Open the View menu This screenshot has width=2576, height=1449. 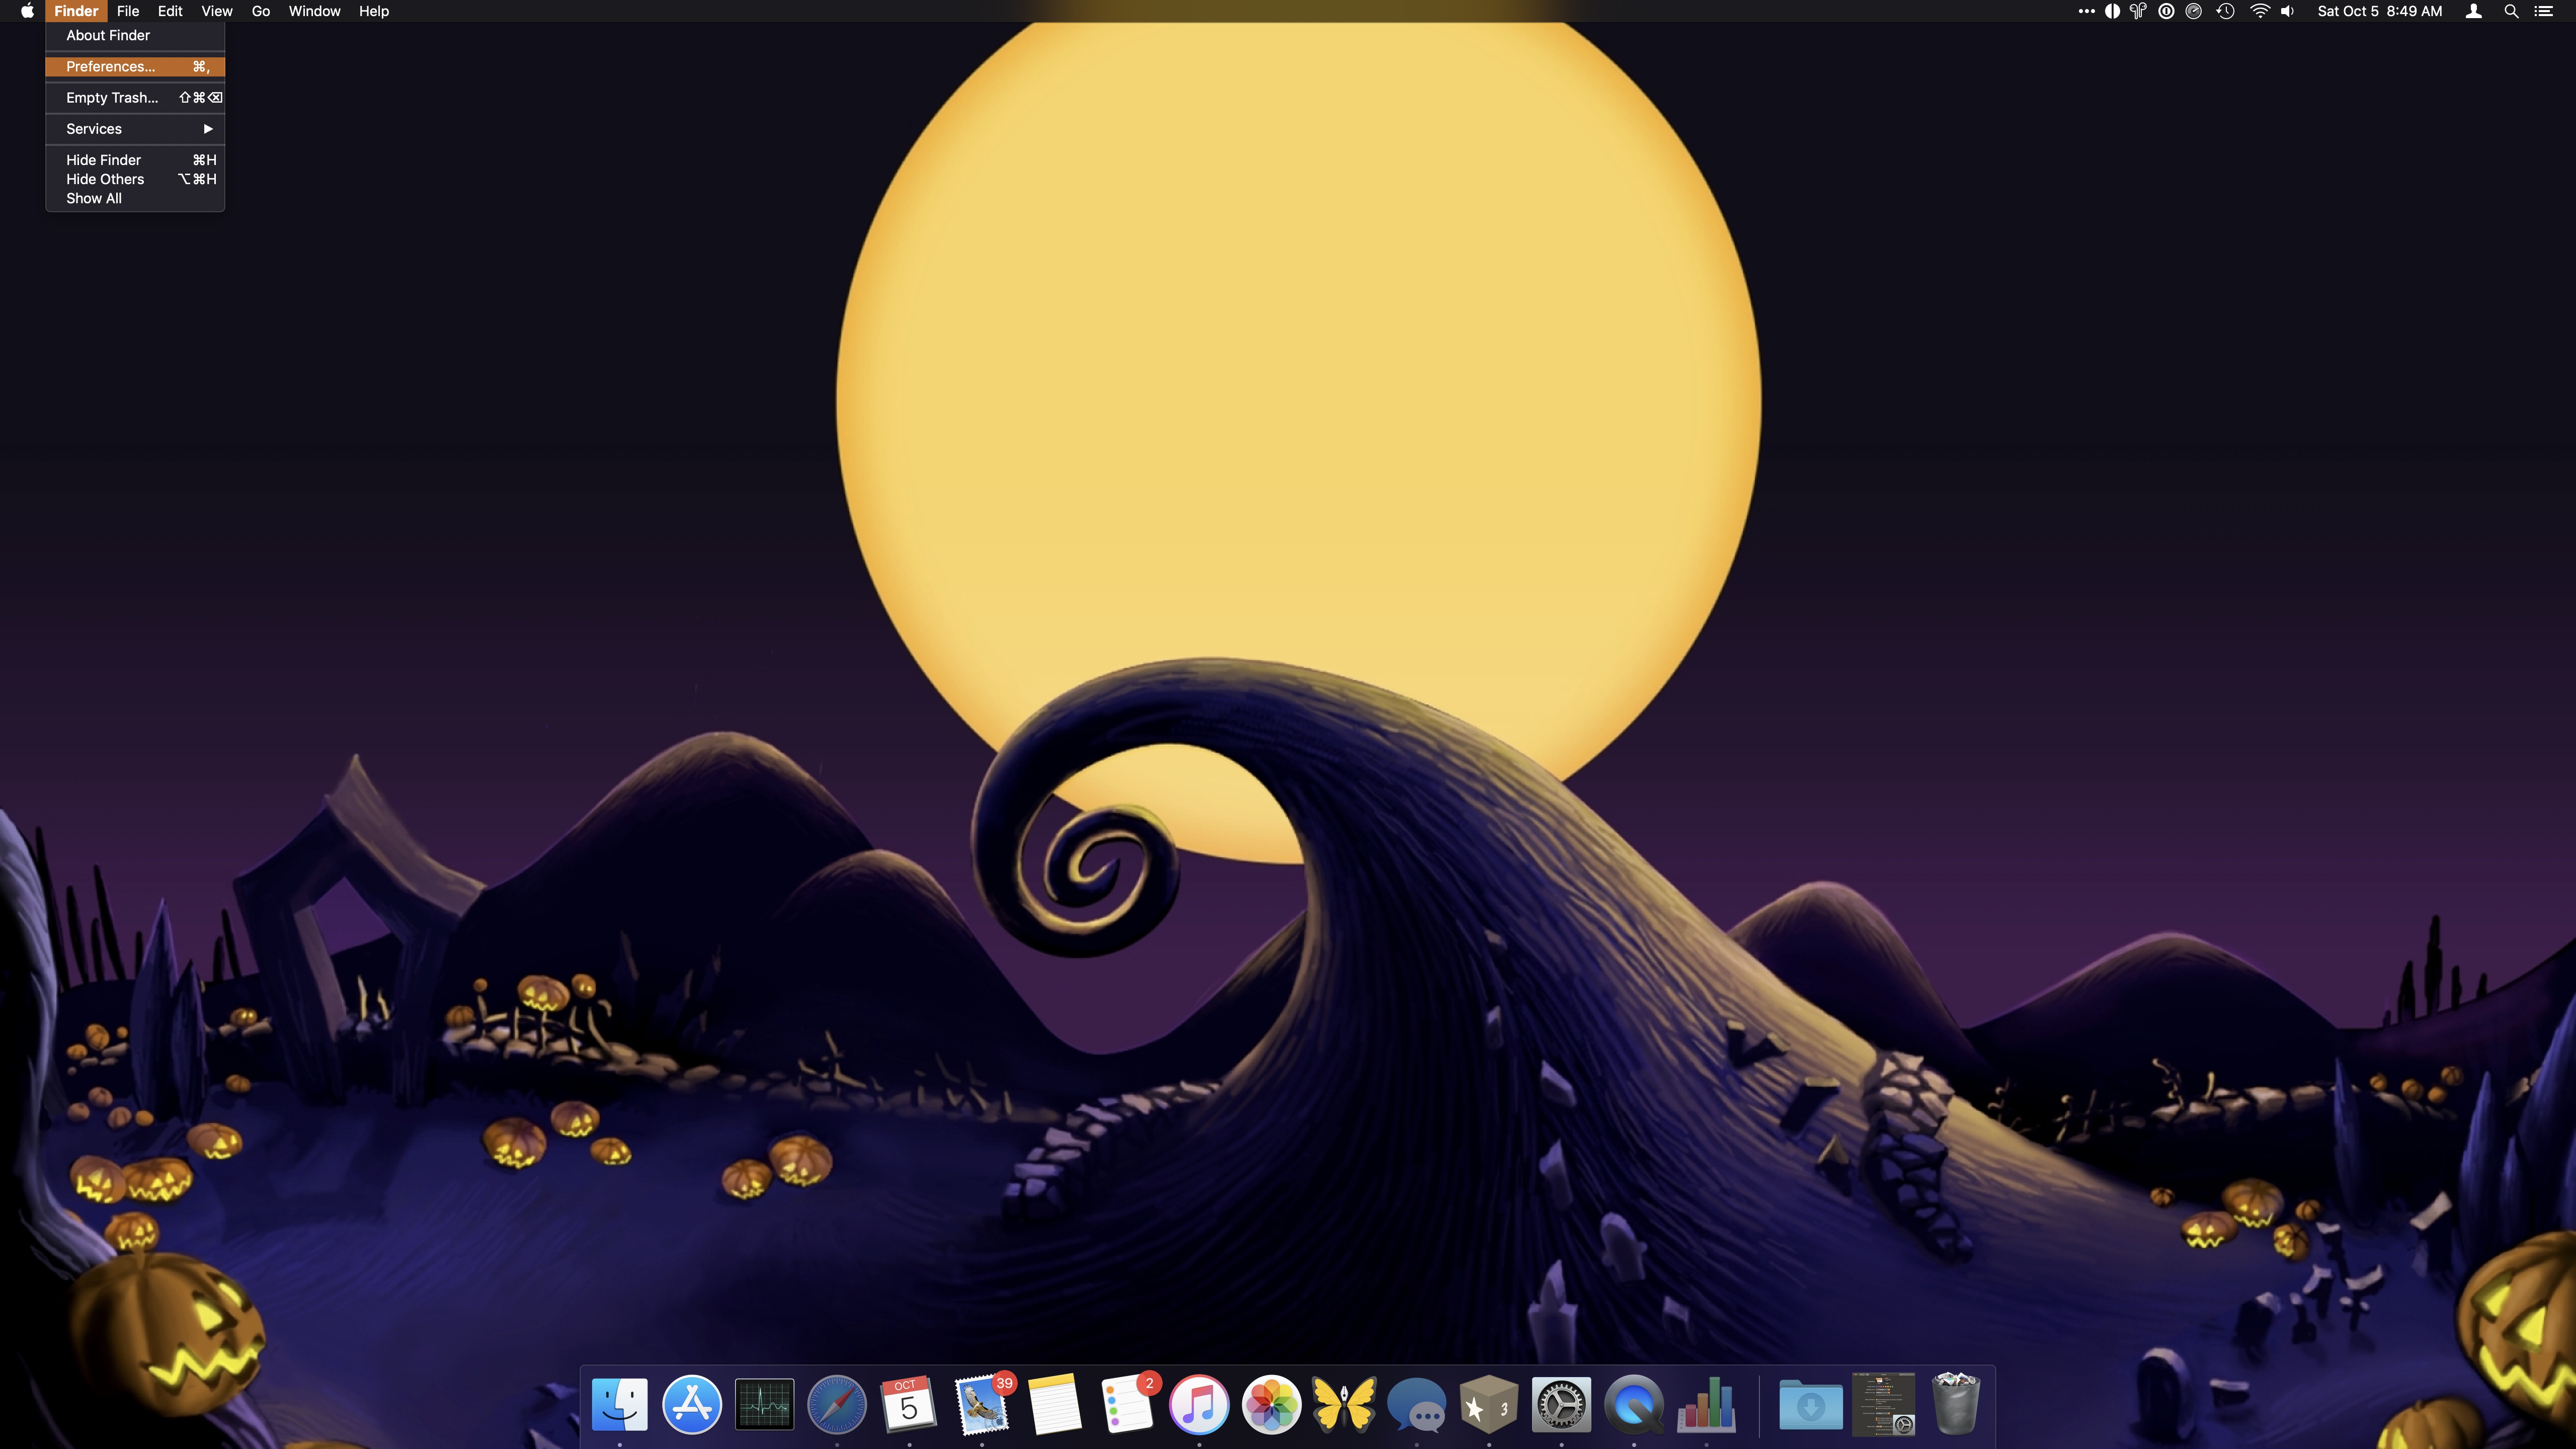[x=217, y=11]
